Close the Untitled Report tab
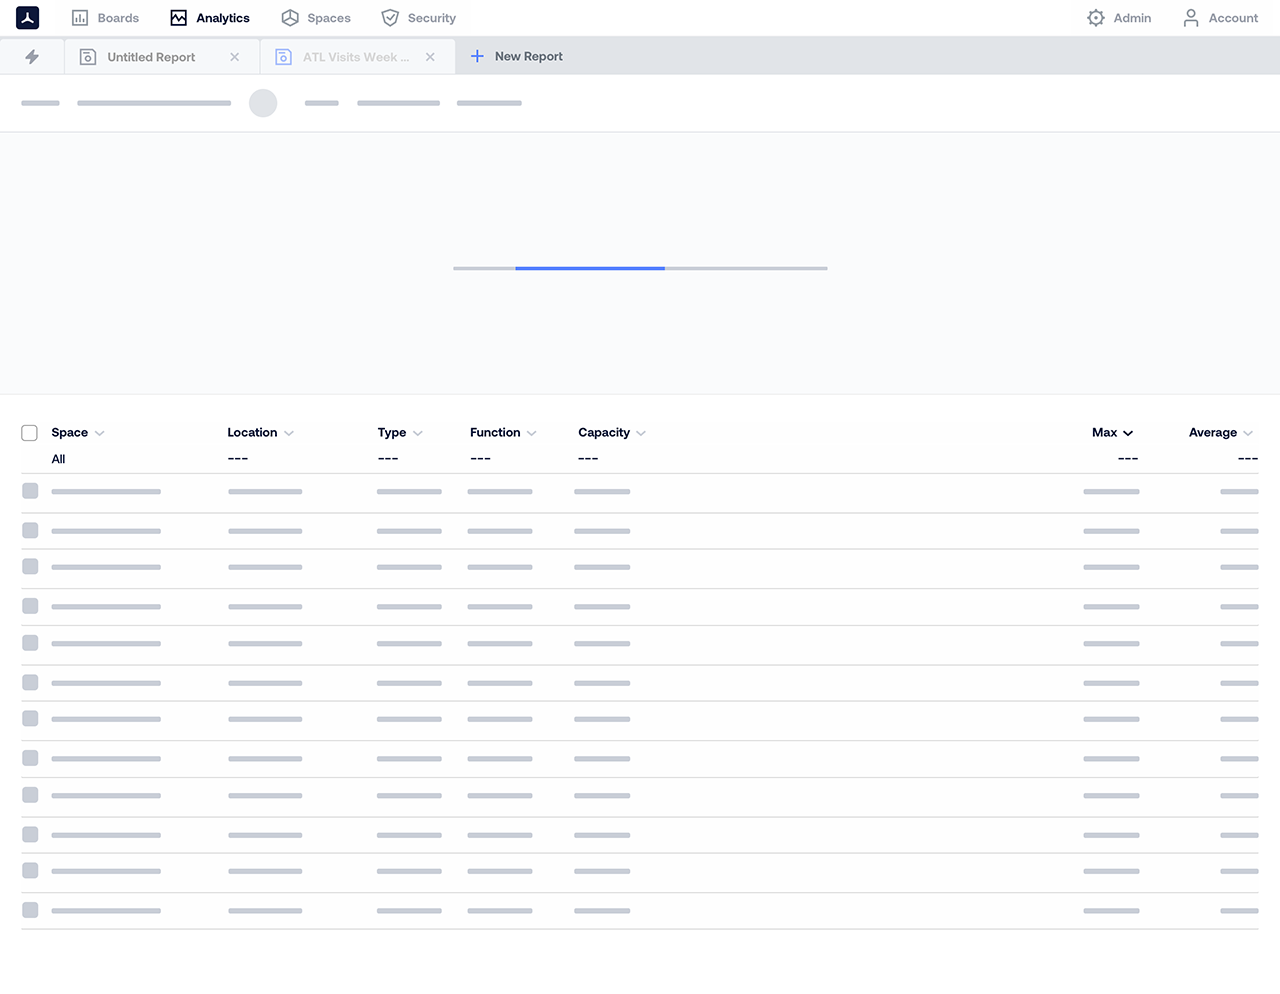Image resolution: width=1280 pixels, height=994 pixels. [x=235, y=57]
